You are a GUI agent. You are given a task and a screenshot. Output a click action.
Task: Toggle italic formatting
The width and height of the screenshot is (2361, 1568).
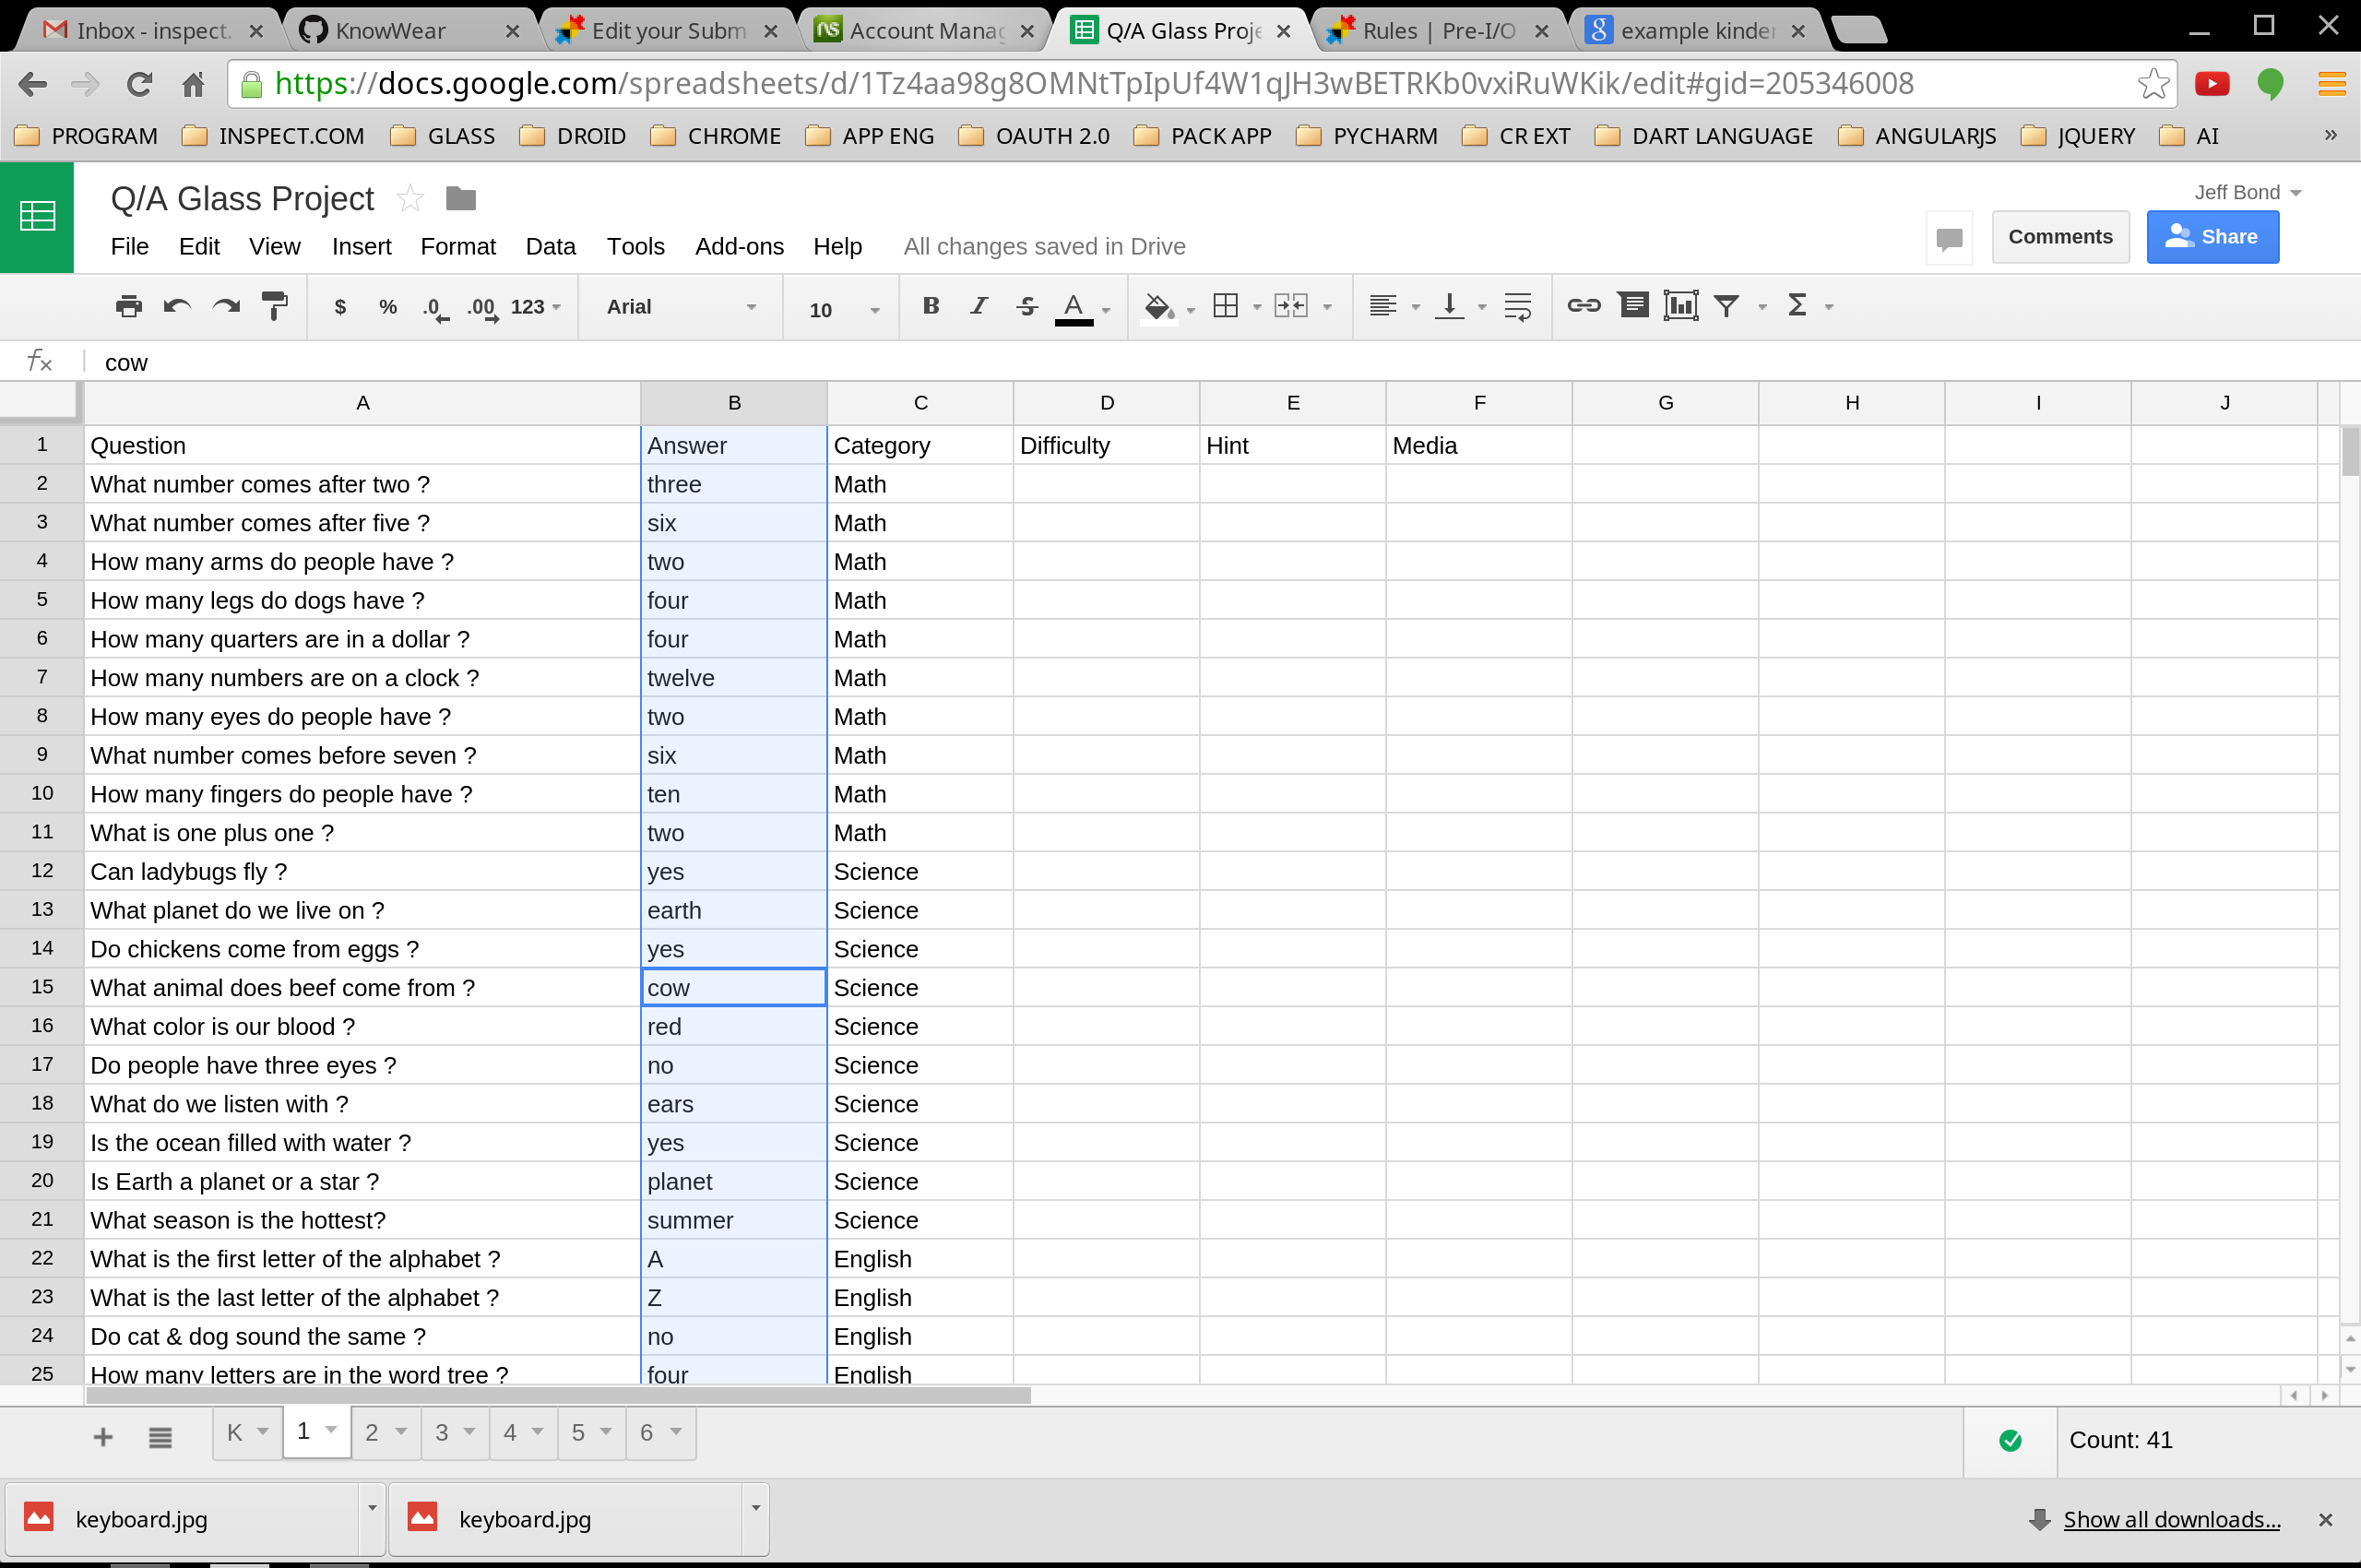pyautogui.click(x=979, y=306)
